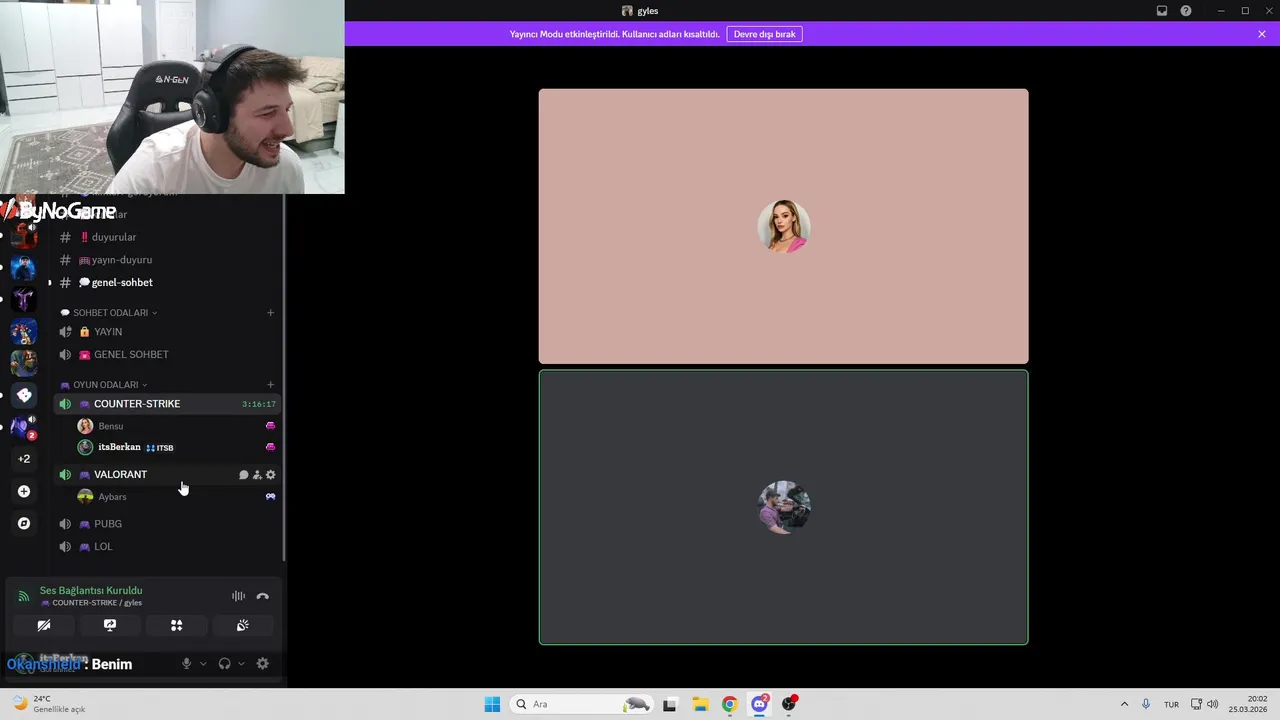Open Discord taskbar icon
Viewport: 1280px width, 720px height.
tap(760, 704)
